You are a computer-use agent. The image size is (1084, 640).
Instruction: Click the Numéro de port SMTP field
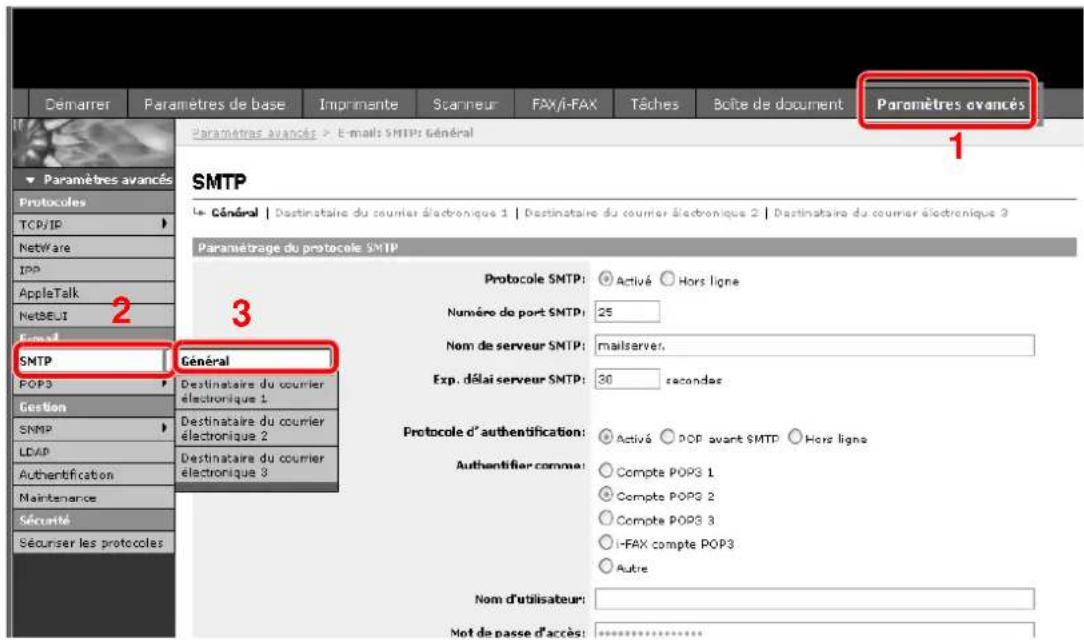[627, 312]
